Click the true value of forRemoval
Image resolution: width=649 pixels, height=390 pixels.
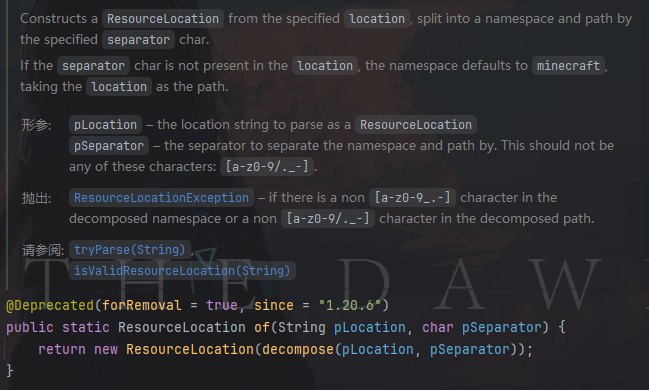(x=222, y=306)
